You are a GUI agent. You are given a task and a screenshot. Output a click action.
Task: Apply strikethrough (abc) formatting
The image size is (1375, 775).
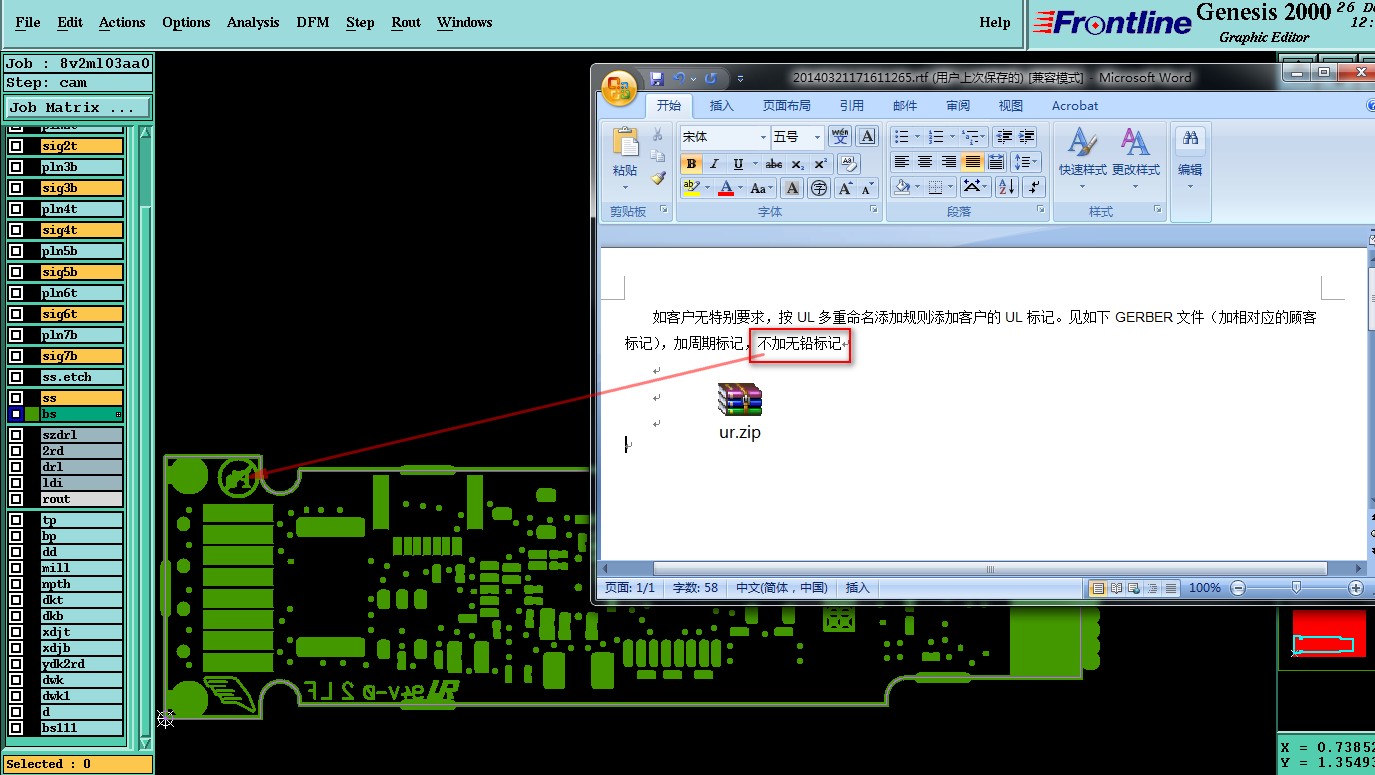click(774, 164)
